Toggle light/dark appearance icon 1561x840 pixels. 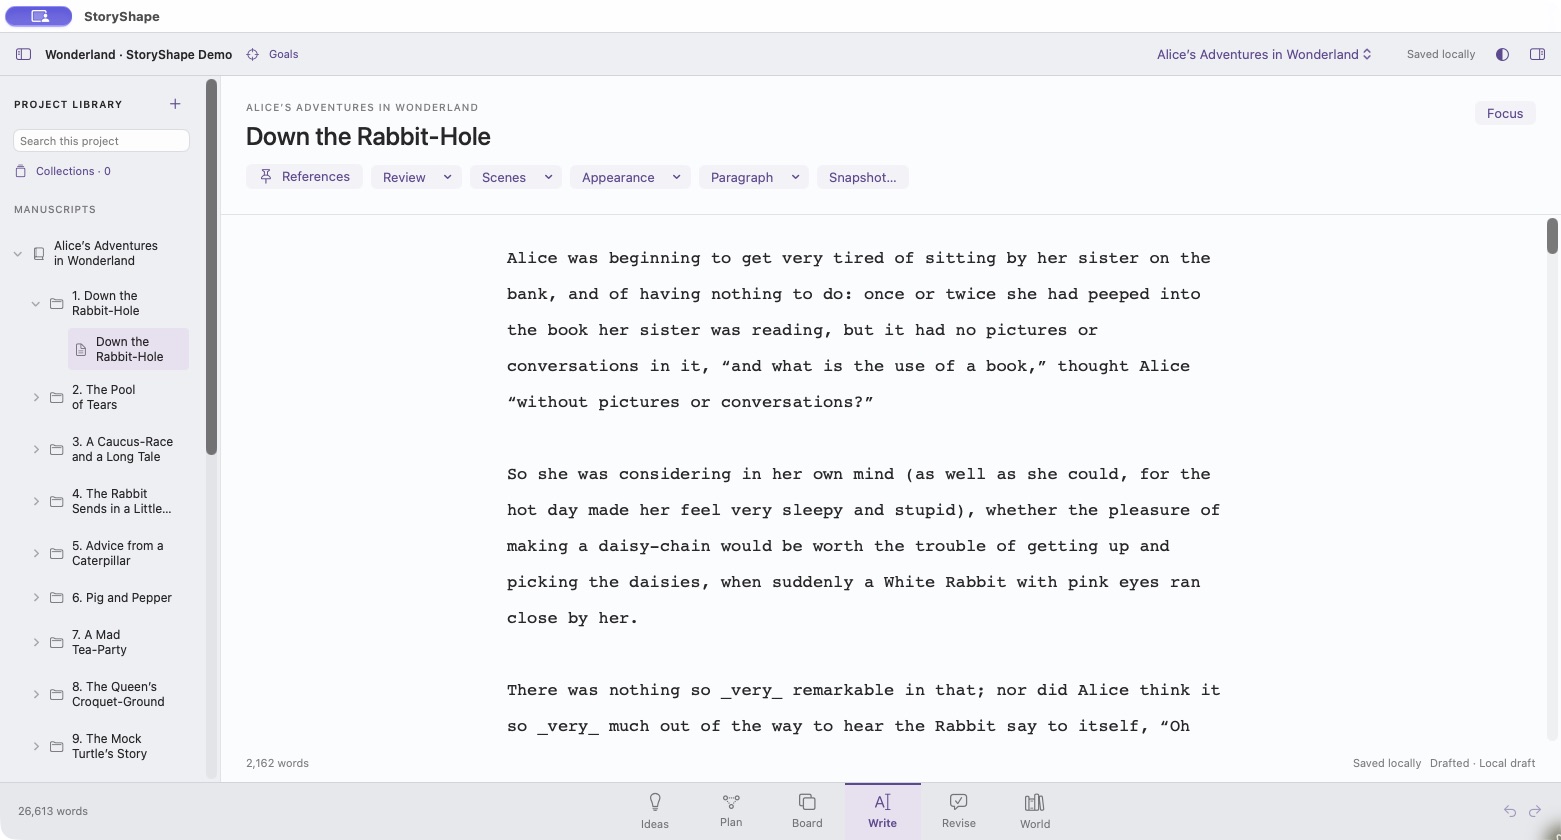click(x=1502, y=54)
